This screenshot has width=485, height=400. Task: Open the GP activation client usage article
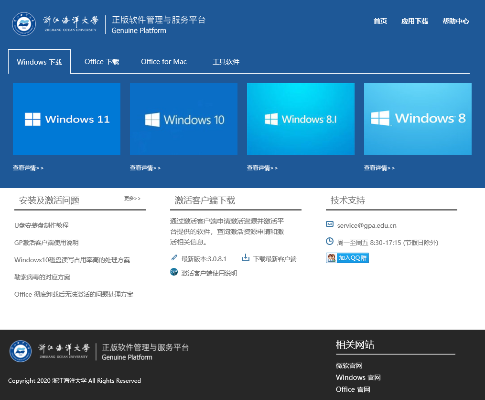[x=46, y=243]
